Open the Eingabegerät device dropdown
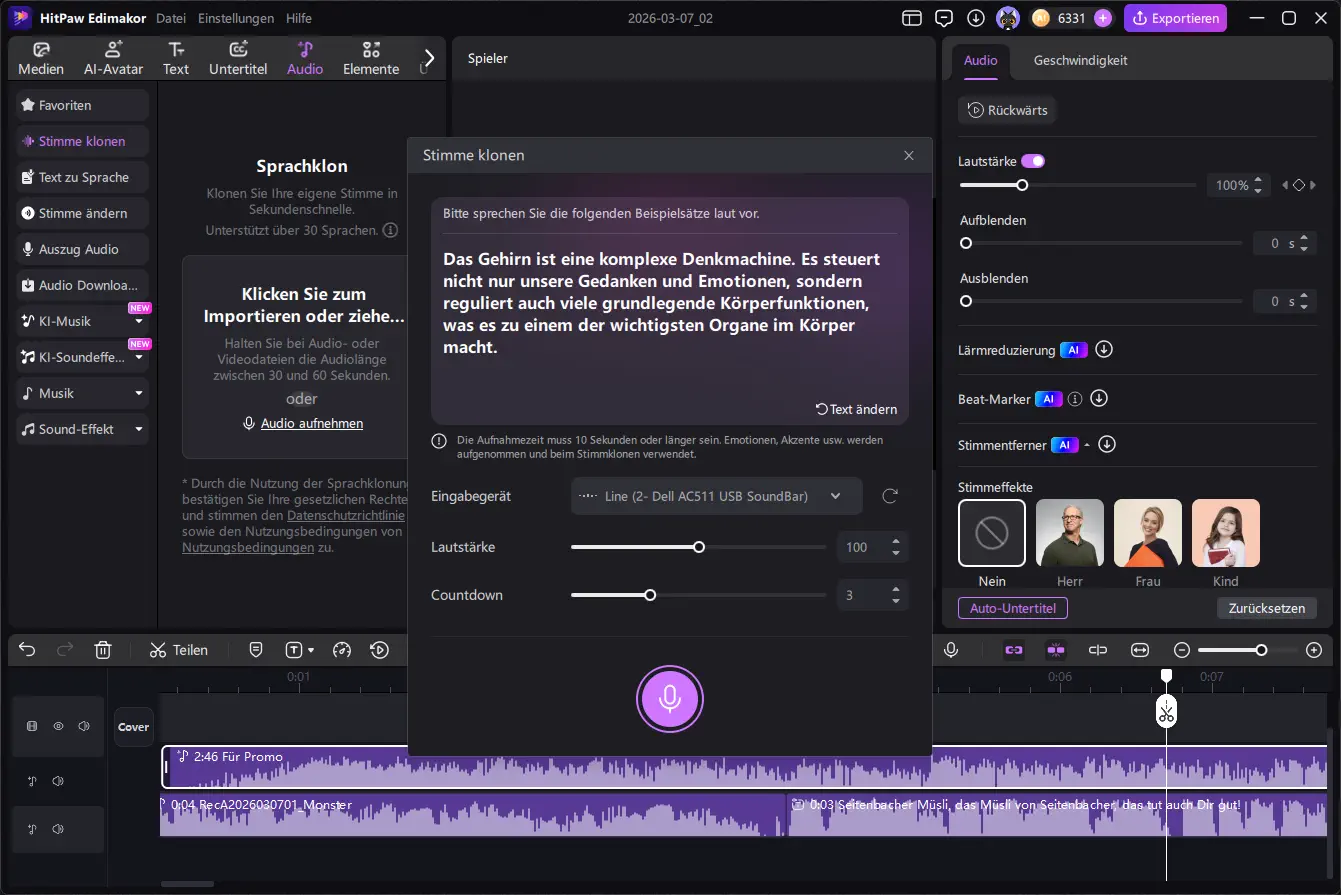 [716, 496]
